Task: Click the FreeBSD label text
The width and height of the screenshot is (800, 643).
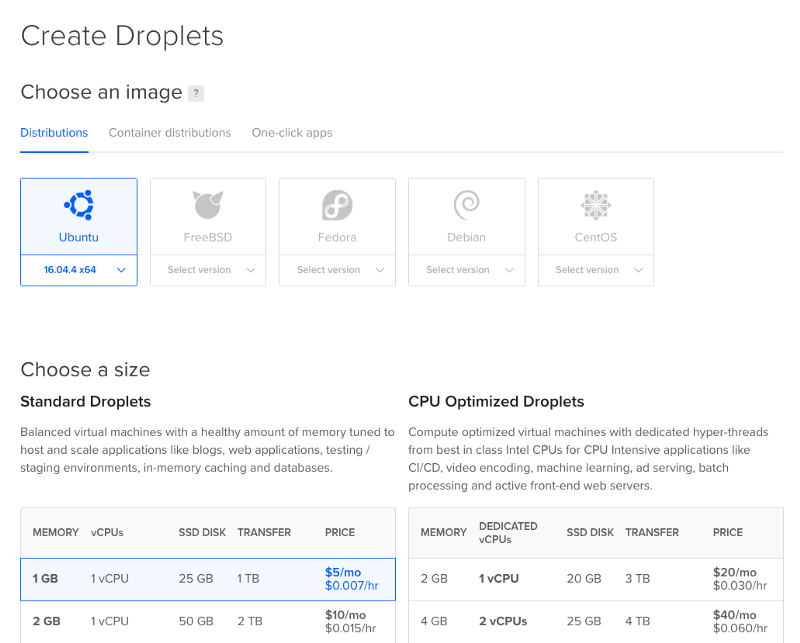Action: [208, 237]
